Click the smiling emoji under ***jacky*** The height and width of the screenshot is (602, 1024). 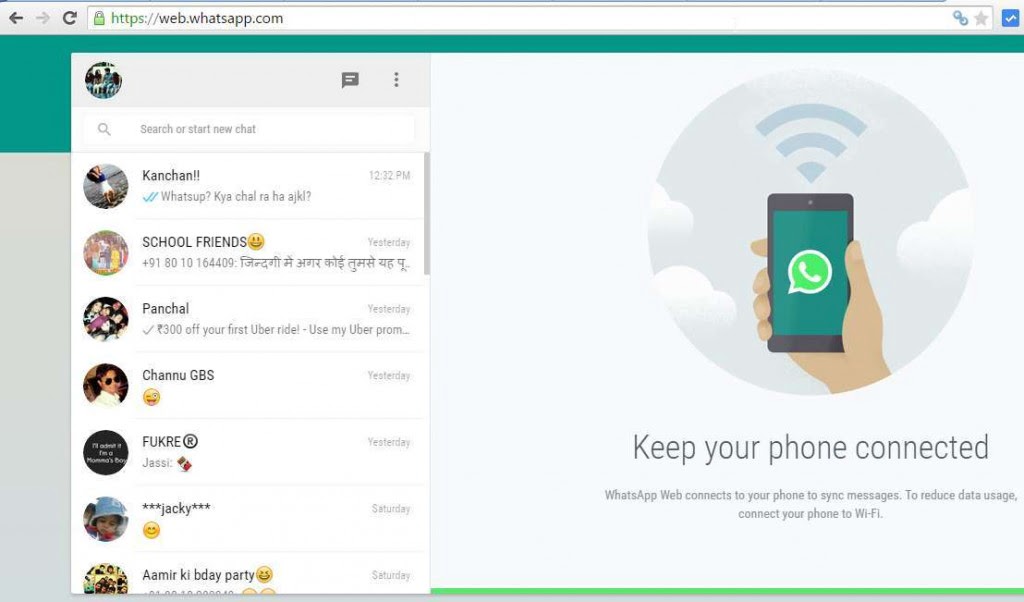click(152, 530)
